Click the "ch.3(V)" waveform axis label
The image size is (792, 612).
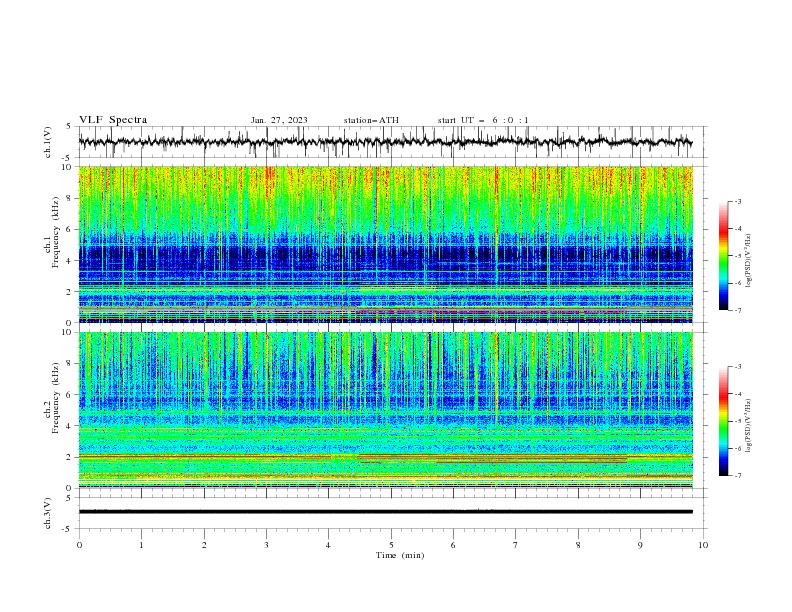coord(48,513)
